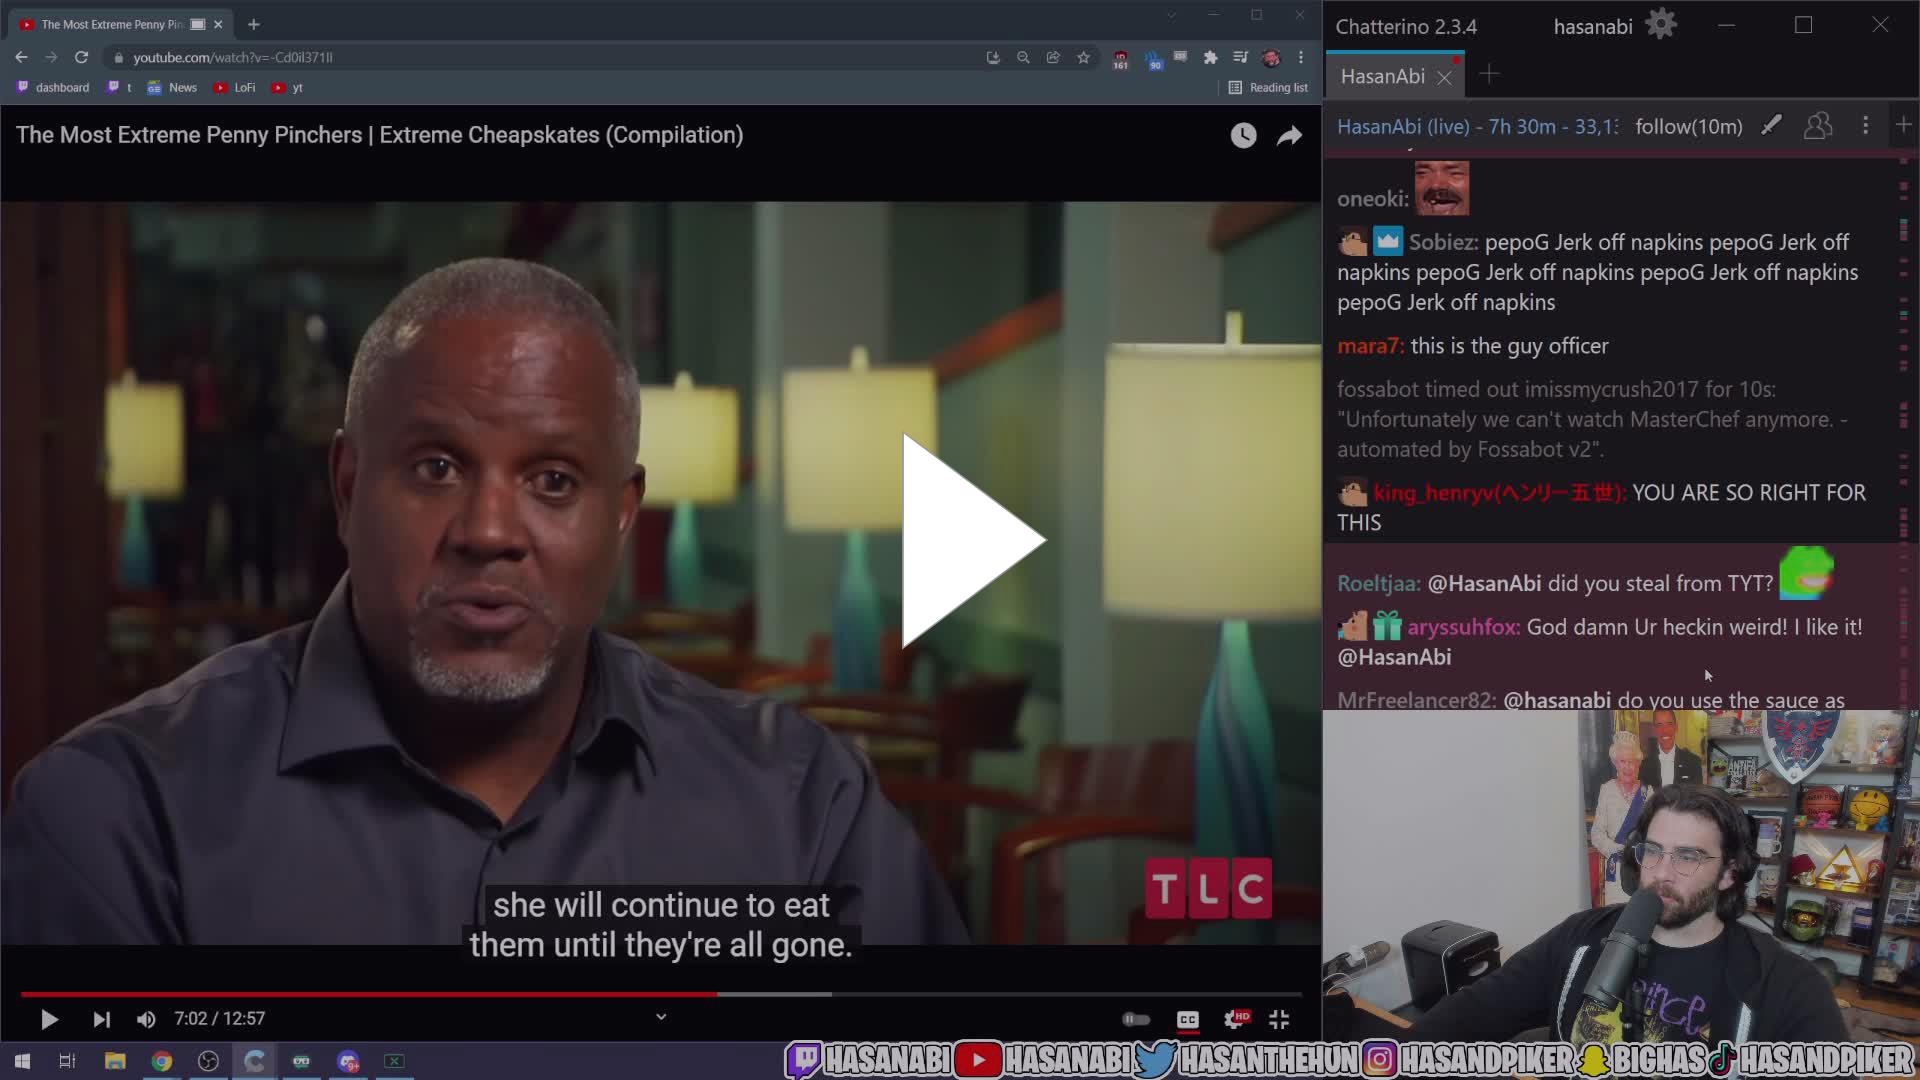Open the LoFi bookmark
This screenshot has width=1920, height=1080.
click(235, 88)
